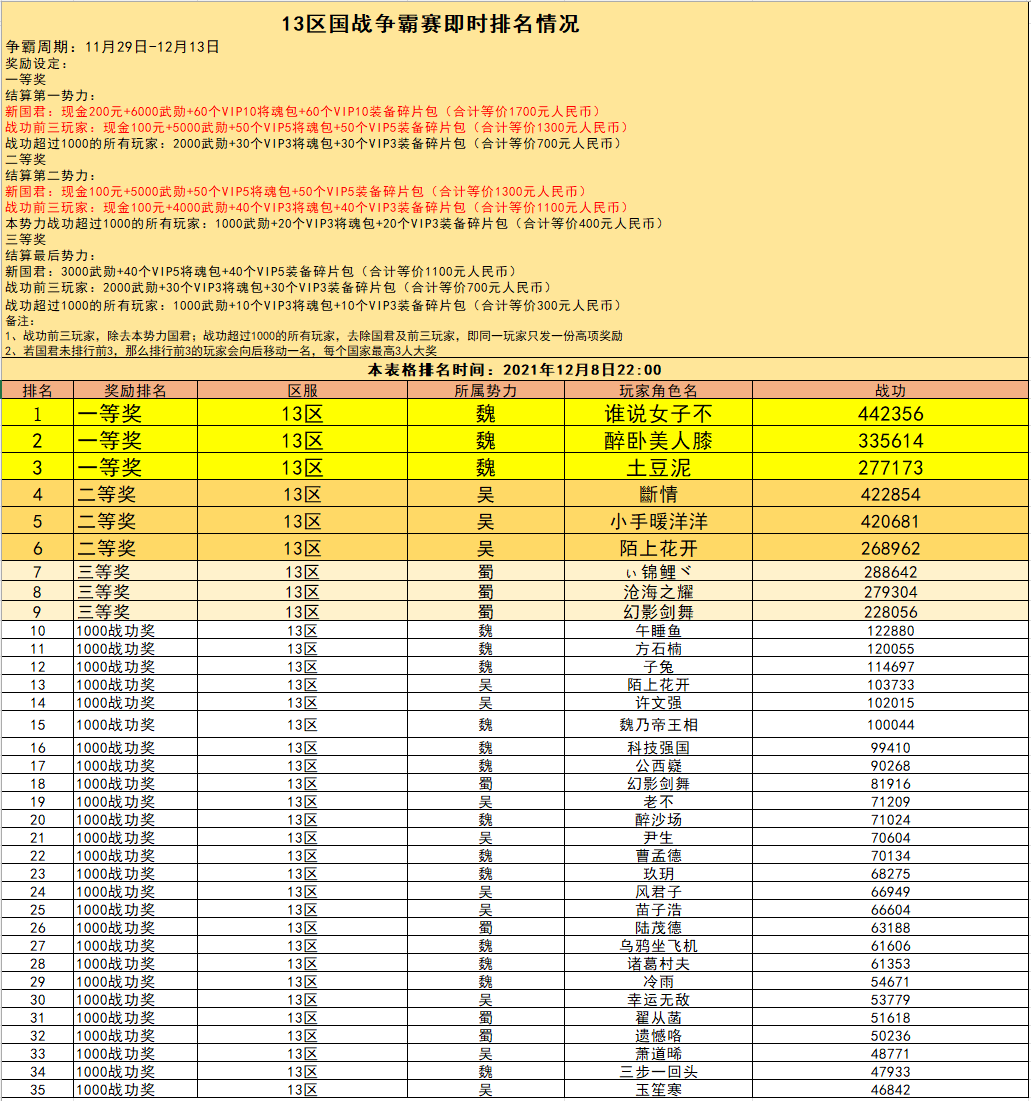Select player name 玉笙寒
Viewport: 1031px width, 1101px height.
(659, 1090)
